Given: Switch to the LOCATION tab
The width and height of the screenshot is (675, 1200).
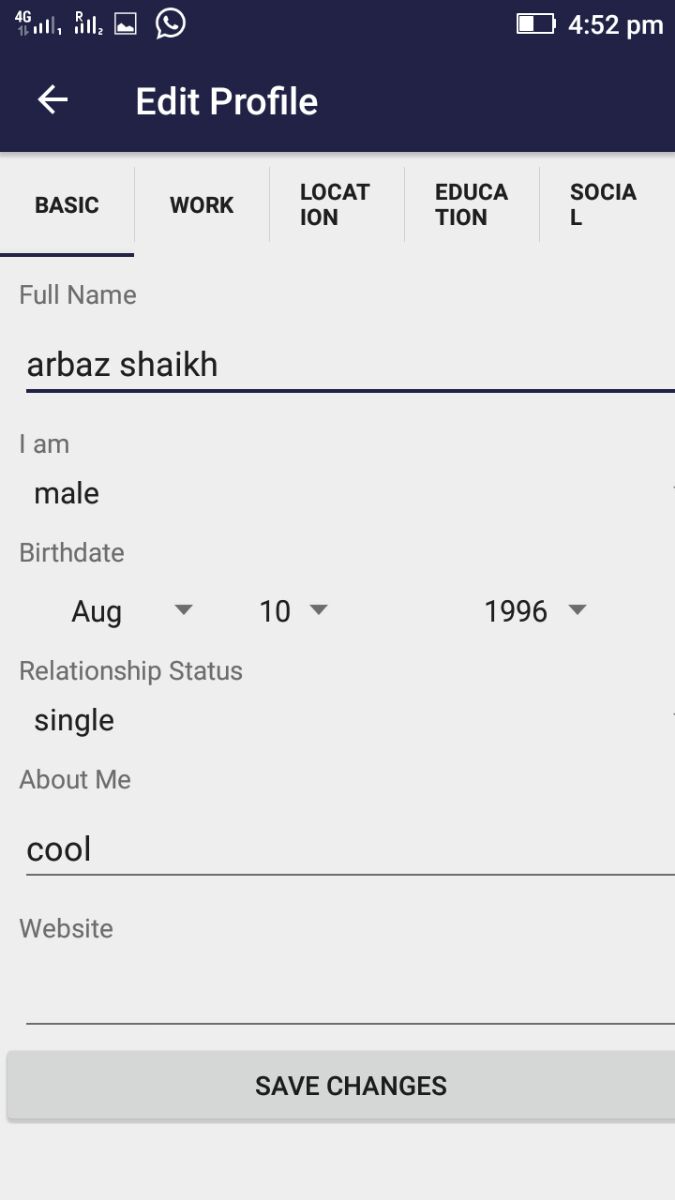Looking at the screenshot, I should coord(337,205).
